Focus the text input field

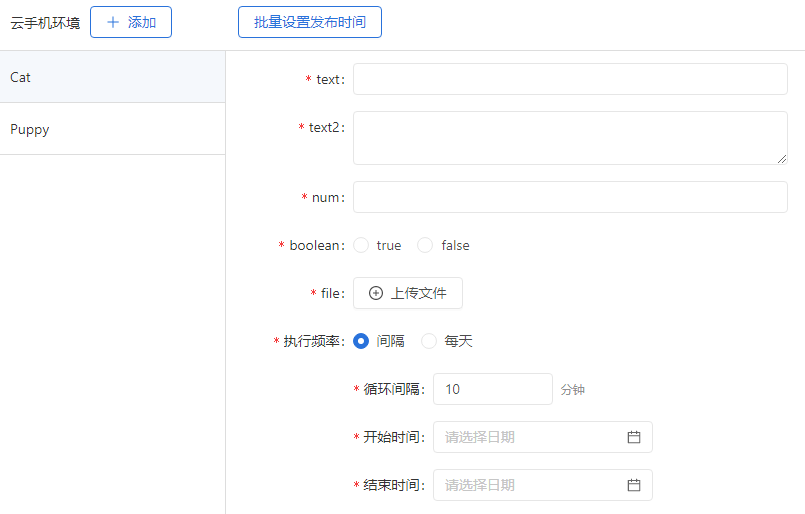pos(570,79)
